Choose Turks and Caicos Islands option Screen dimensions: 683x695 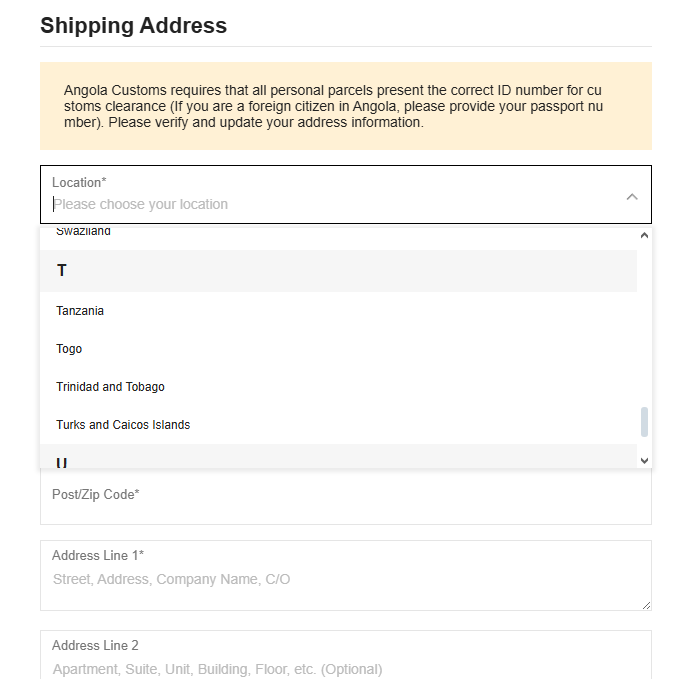(339, 425)
